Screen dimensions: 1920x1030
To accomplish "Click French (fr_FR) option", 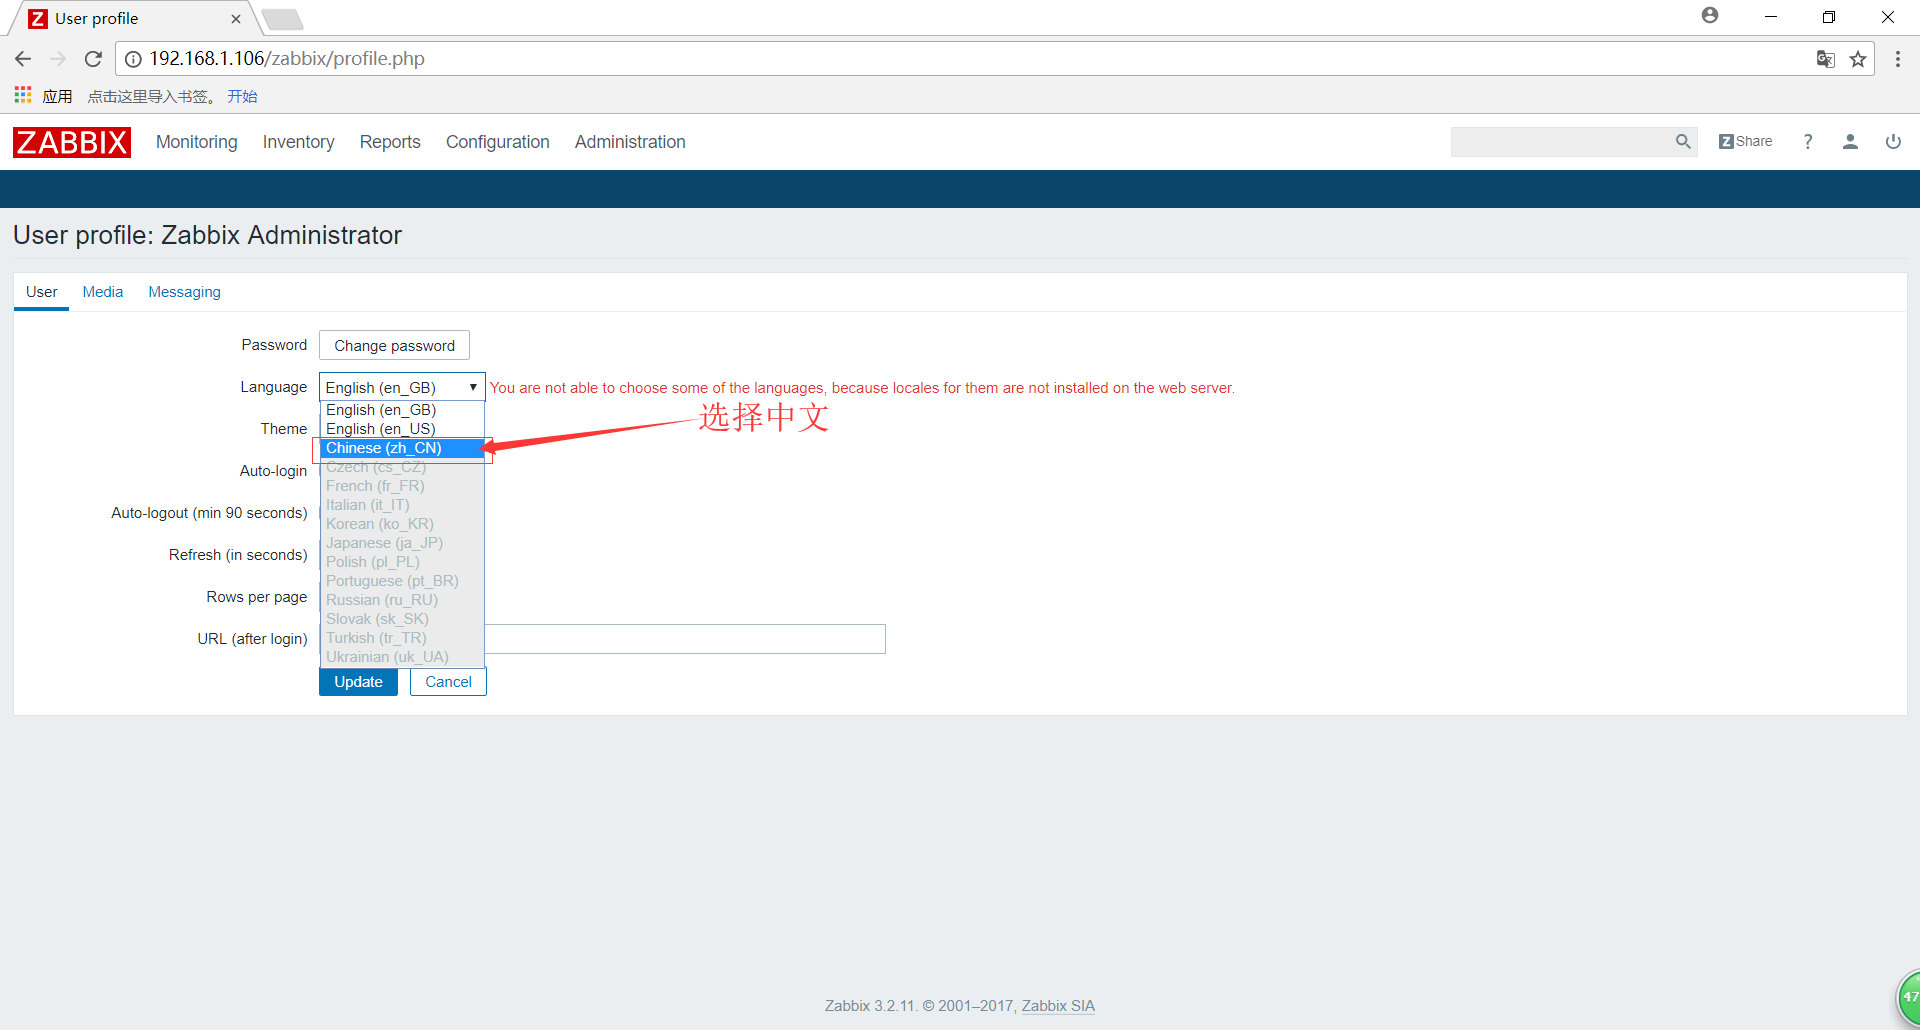I will tap(402, 486).
